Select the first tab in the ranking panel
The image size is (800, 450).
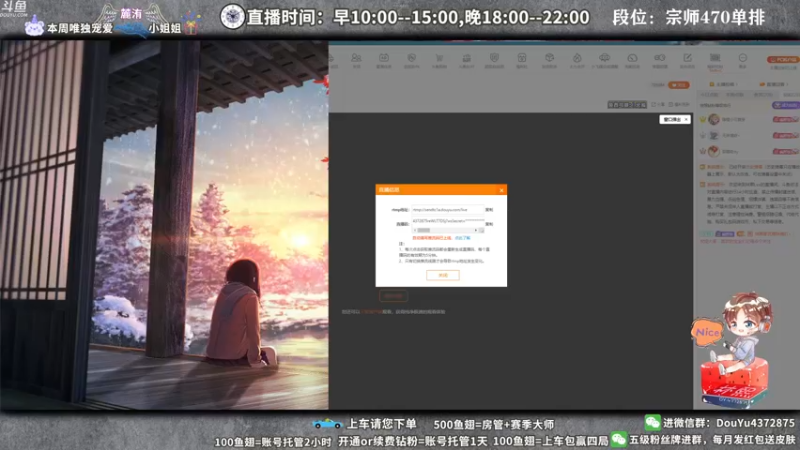709,95
